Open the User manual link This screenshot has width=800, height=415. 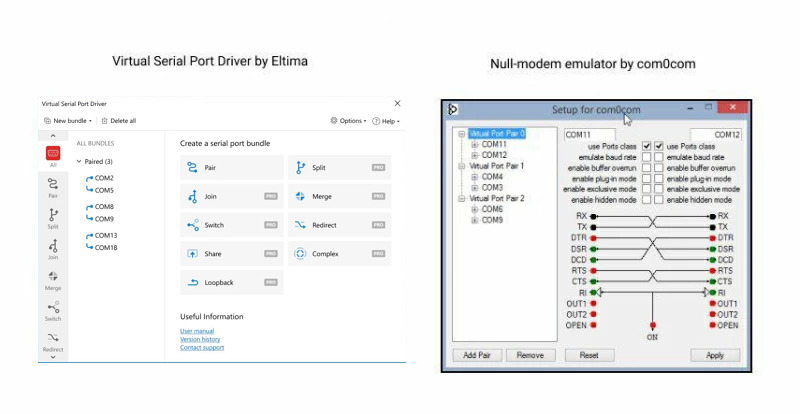point(197,331)
